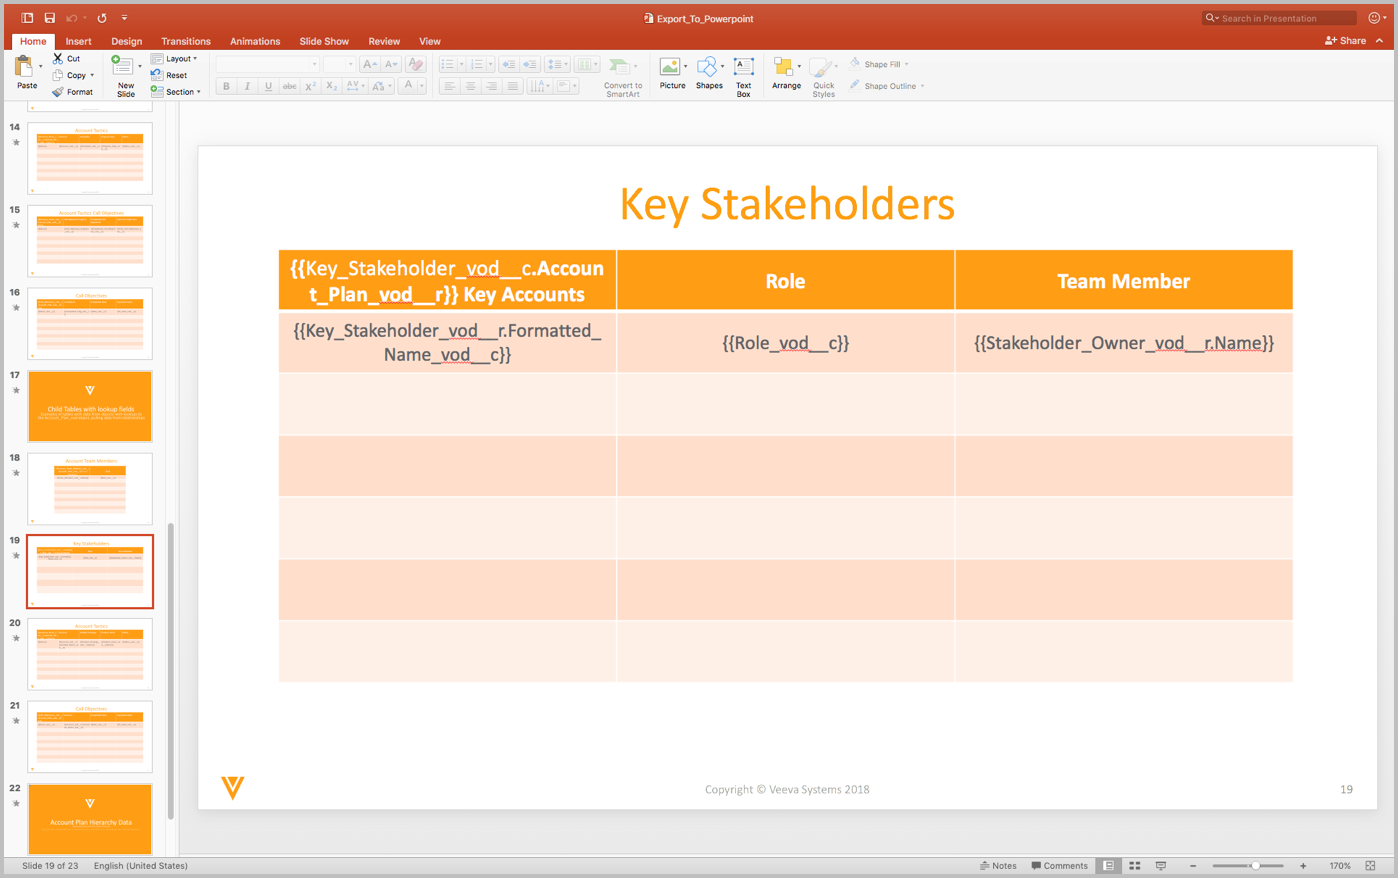Viewport: 1398px width, 878px height.
Task: Click the Share button
Action: click(x=1346, y=41)
